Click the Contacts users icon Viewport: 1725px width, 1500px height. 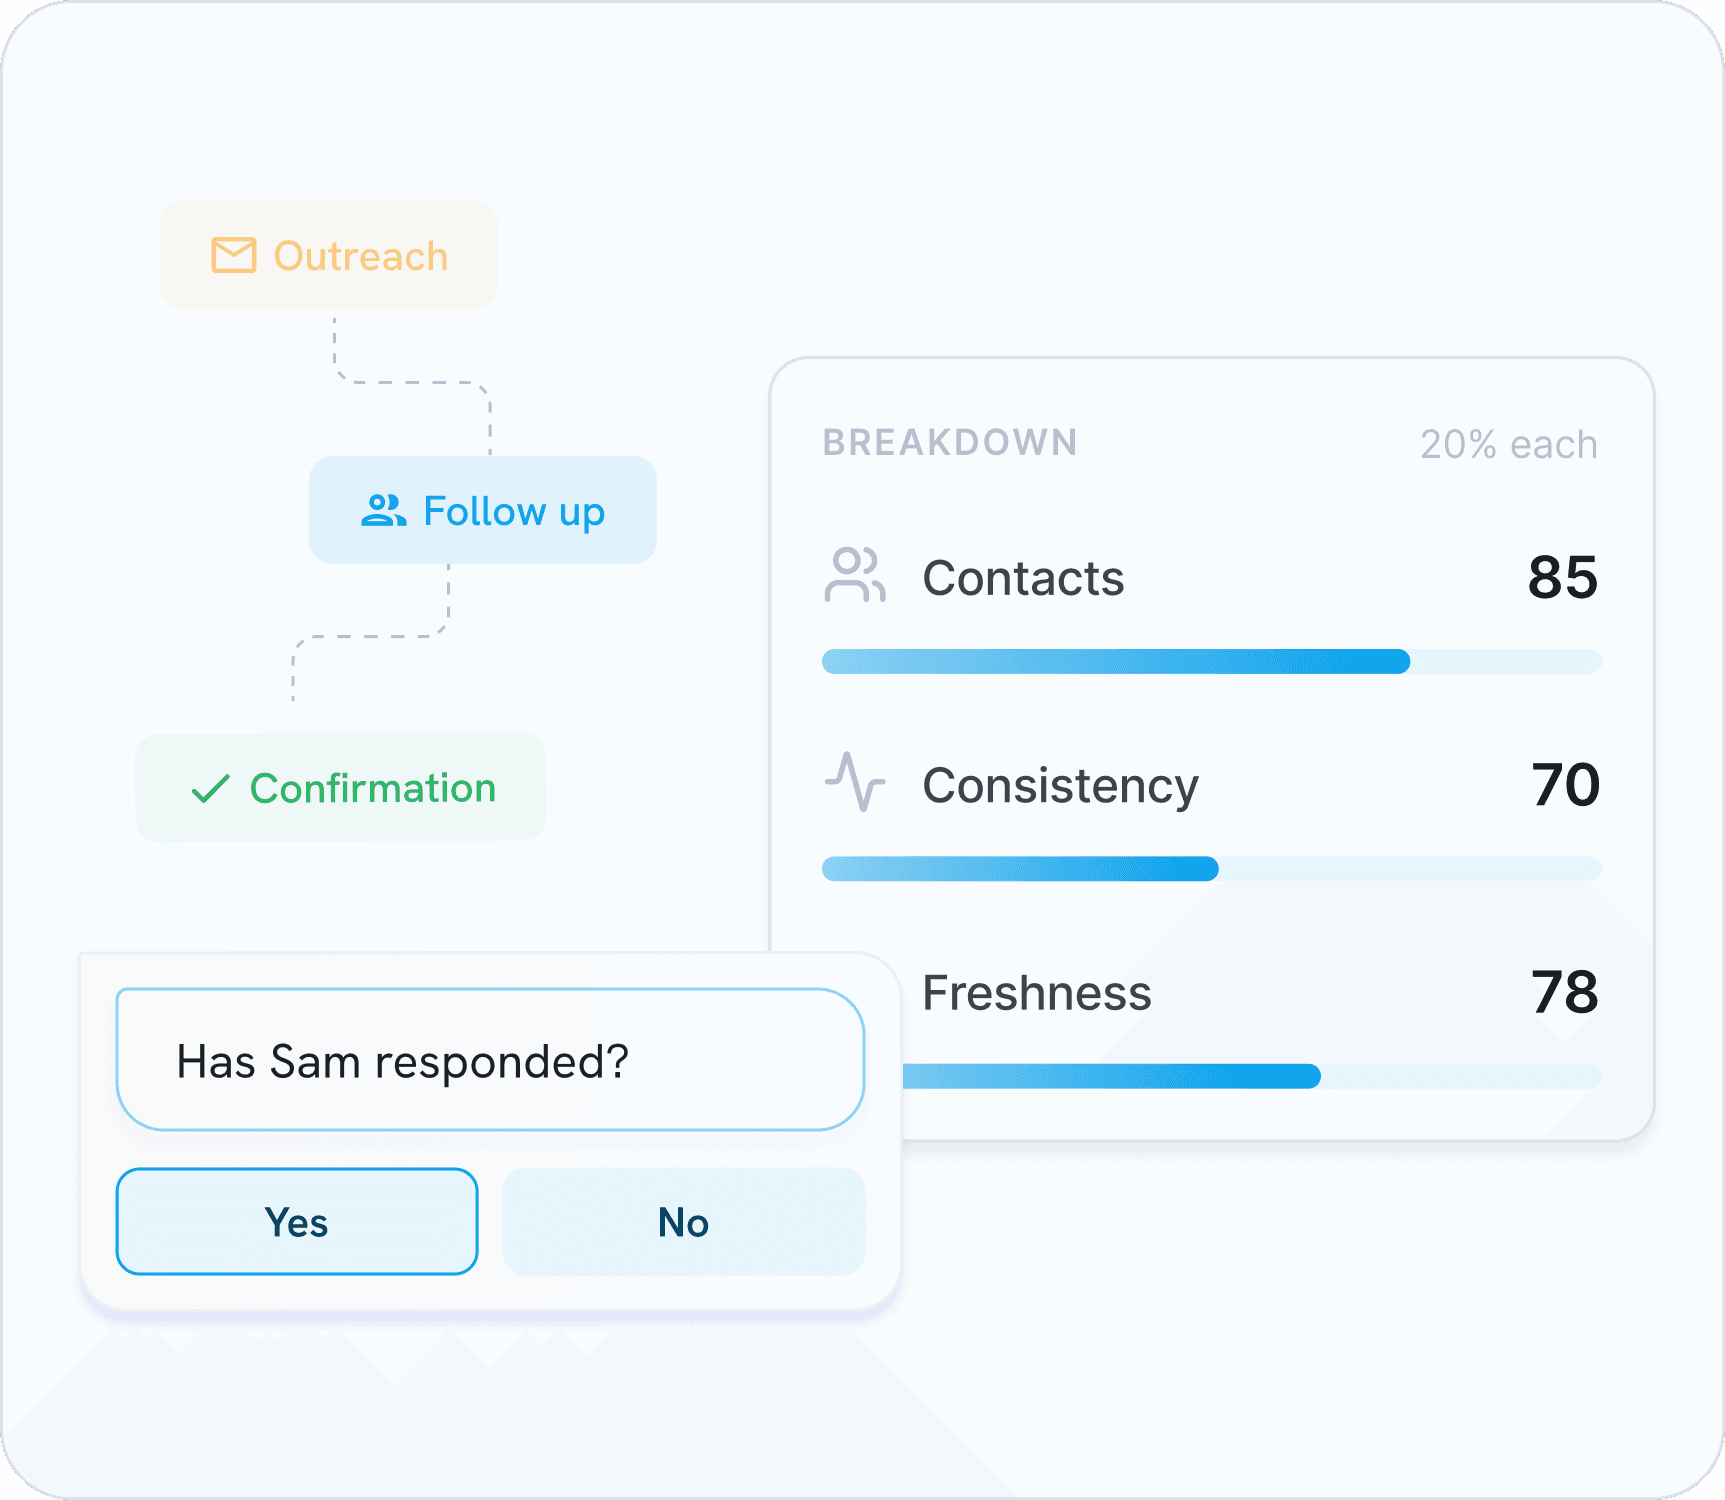[855, 576]
